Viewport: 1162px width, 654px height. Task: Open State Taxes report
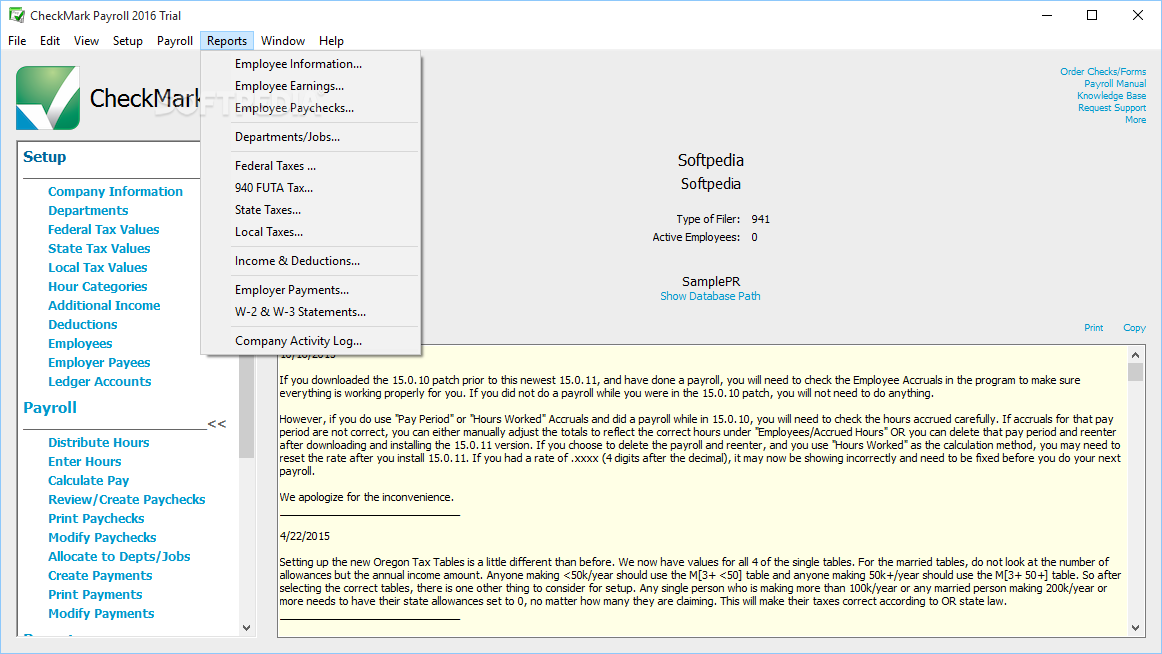(311, 210)
